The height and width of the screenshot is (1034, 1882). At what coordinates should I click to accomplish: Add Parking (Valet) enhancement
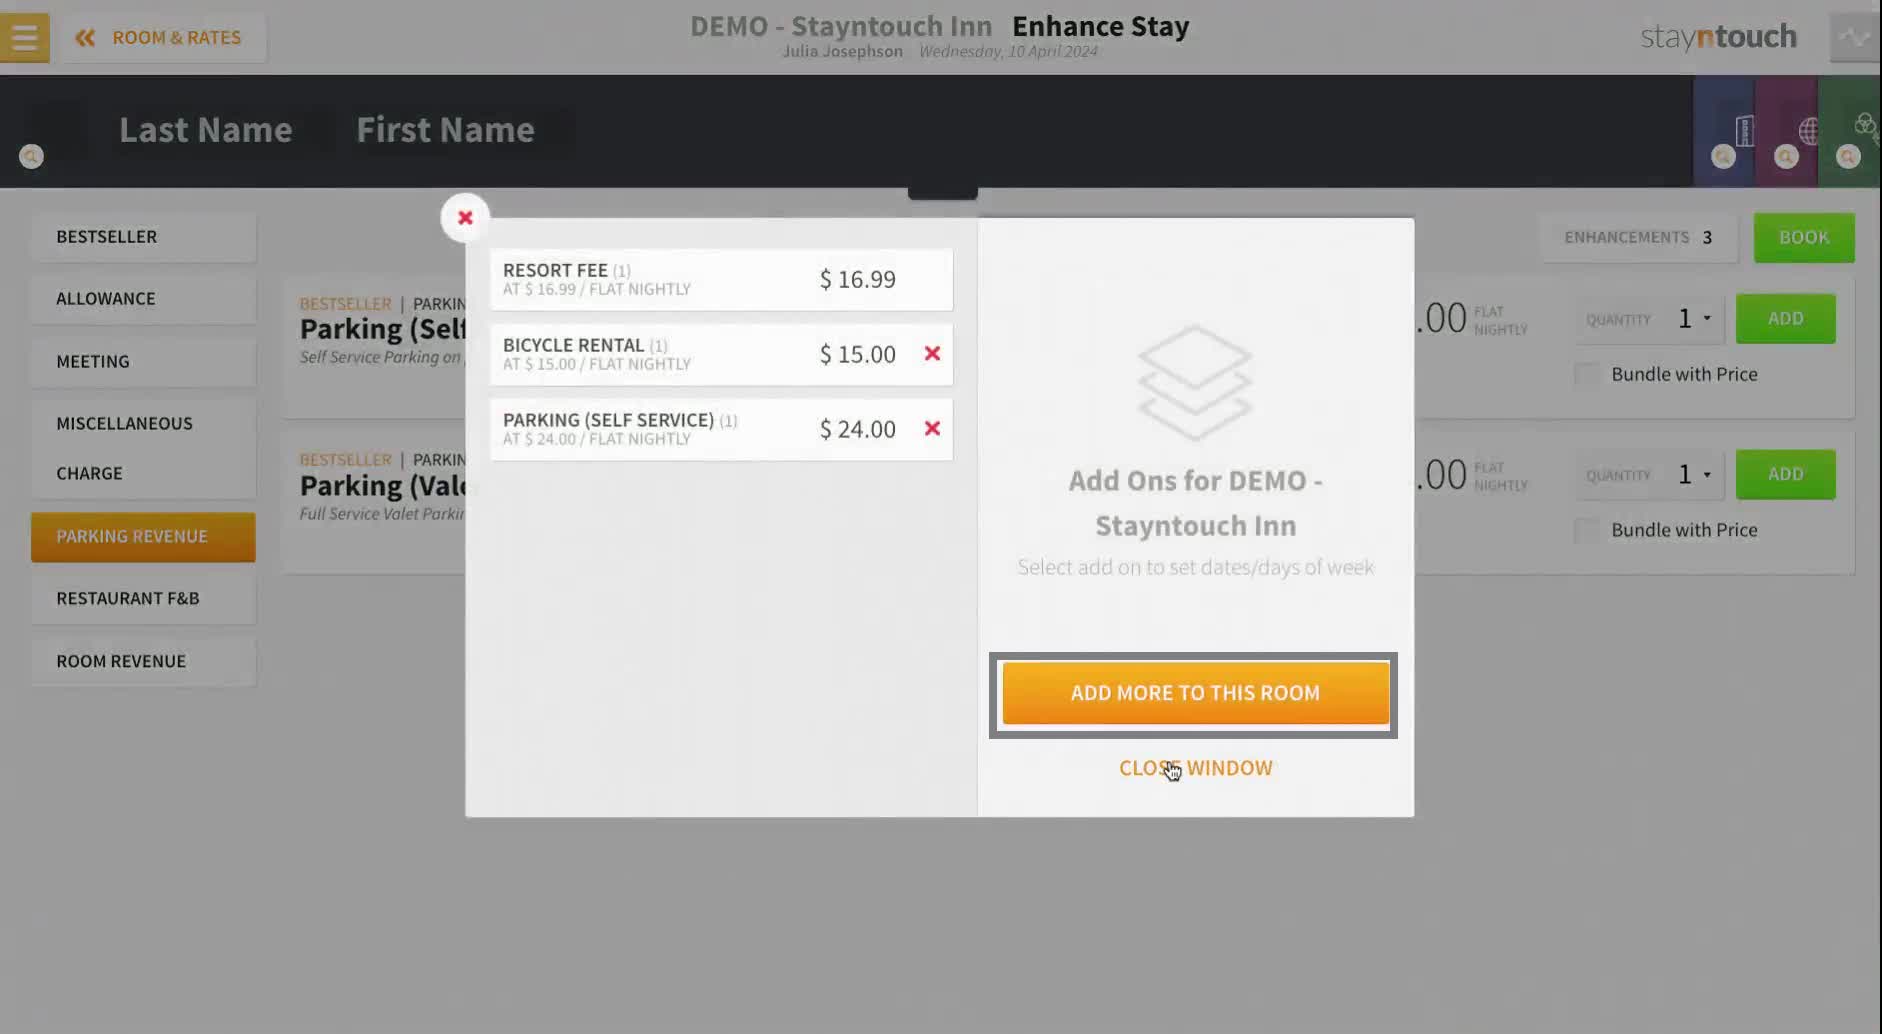click(1785, 475)
